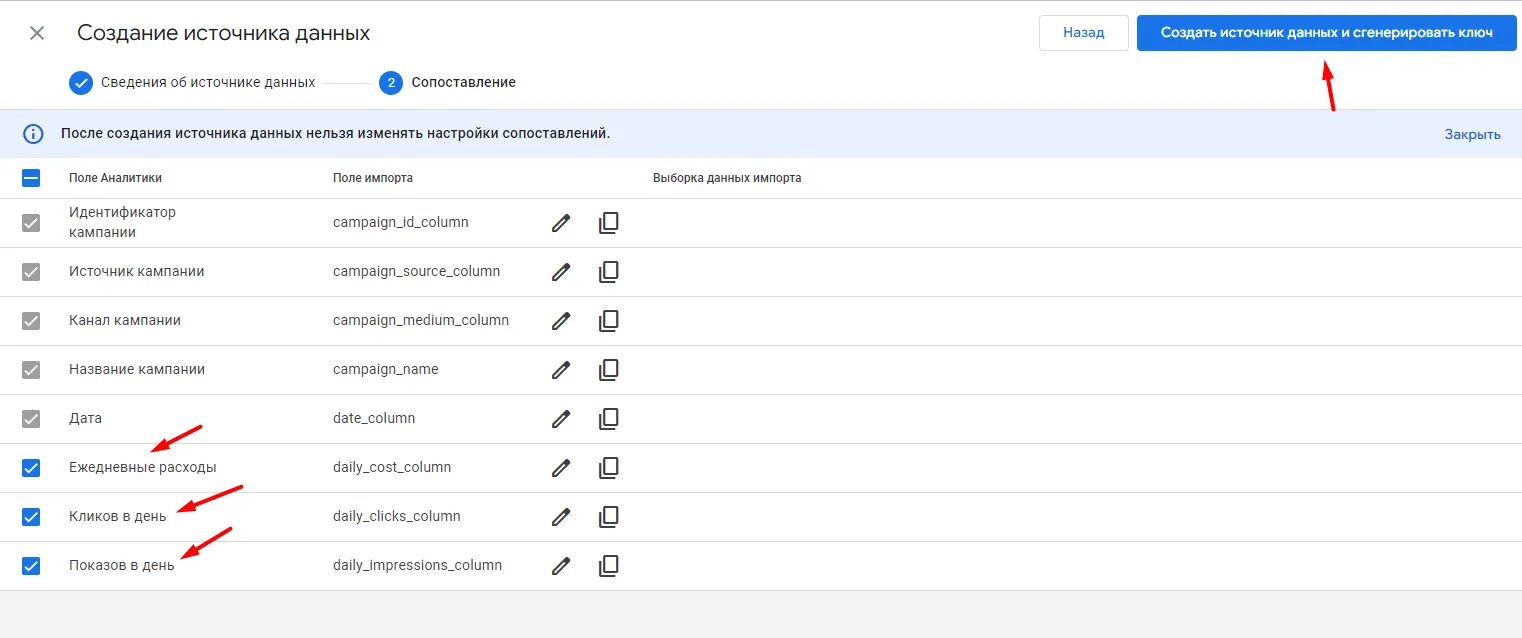Copy the campaign_name field name
The width and height of the screenshot is (1522, 638).
tap(608, 370)
